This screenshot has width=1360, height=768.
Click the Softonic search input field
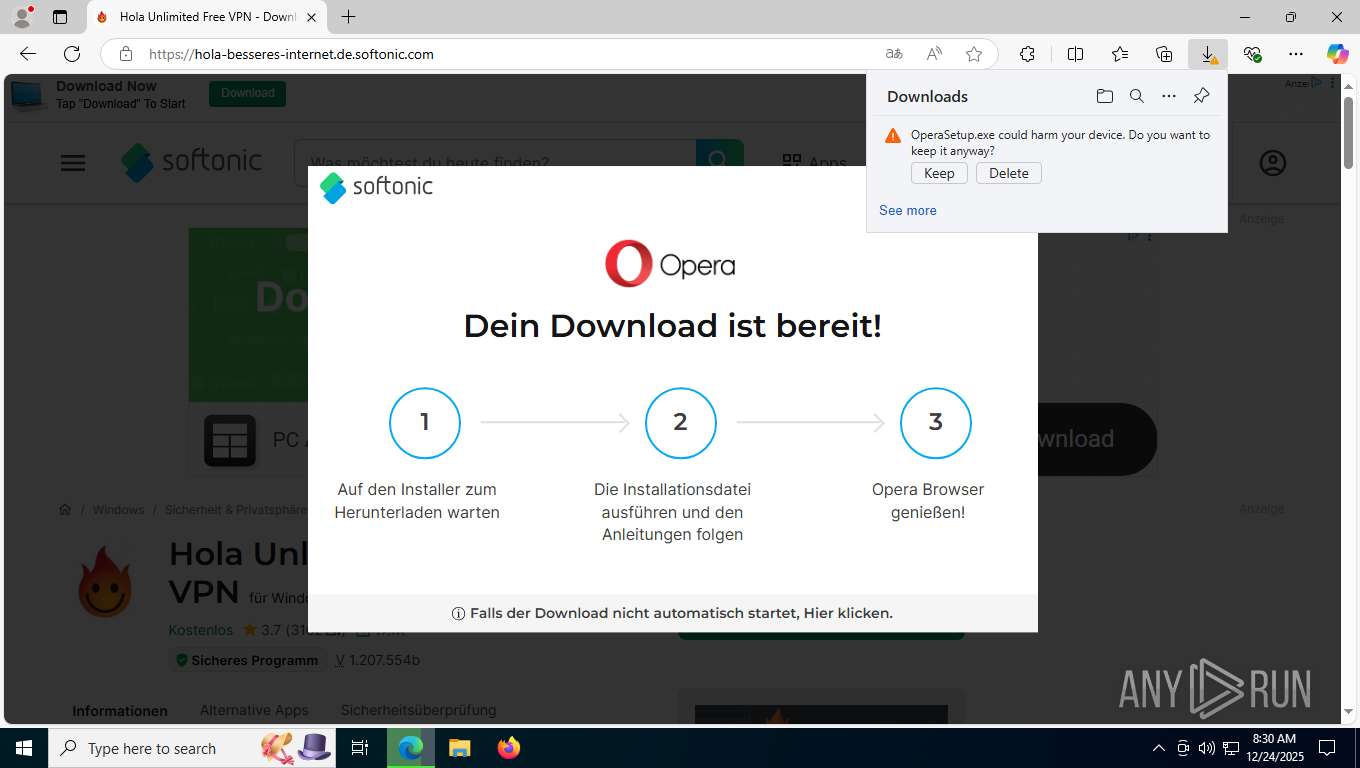[495, 162]
